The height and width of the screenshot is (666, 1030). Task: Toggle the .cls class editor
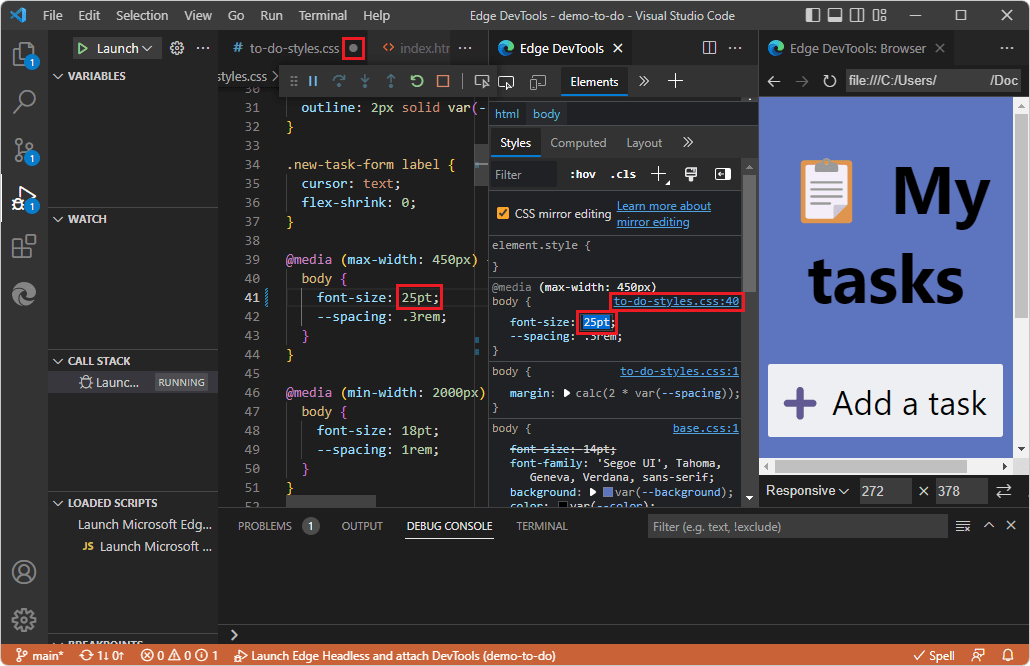point(622,173)
